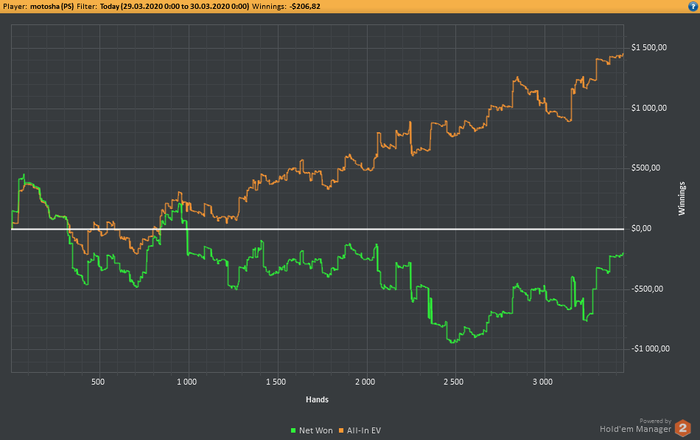This screenshot has width=700, height=440.
Task: Click the 2 500 hands axis label
Action: [x=454, y=382]
